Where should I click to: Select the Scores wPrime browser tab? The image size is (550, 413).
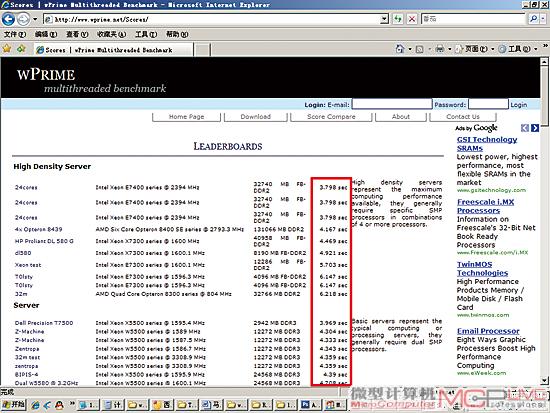coord(113,50)
